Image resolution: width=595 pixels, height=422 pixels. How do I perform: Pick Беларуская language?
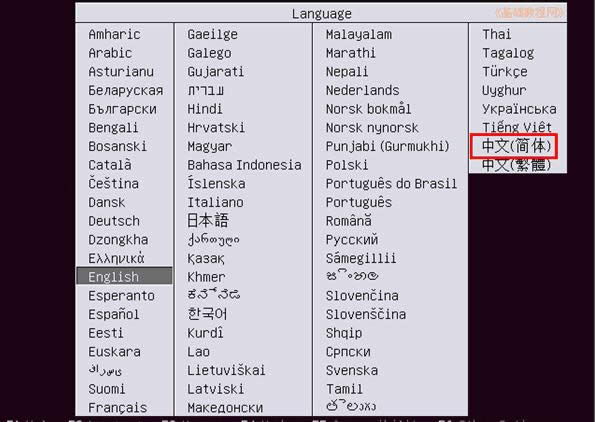coord(126,90)
